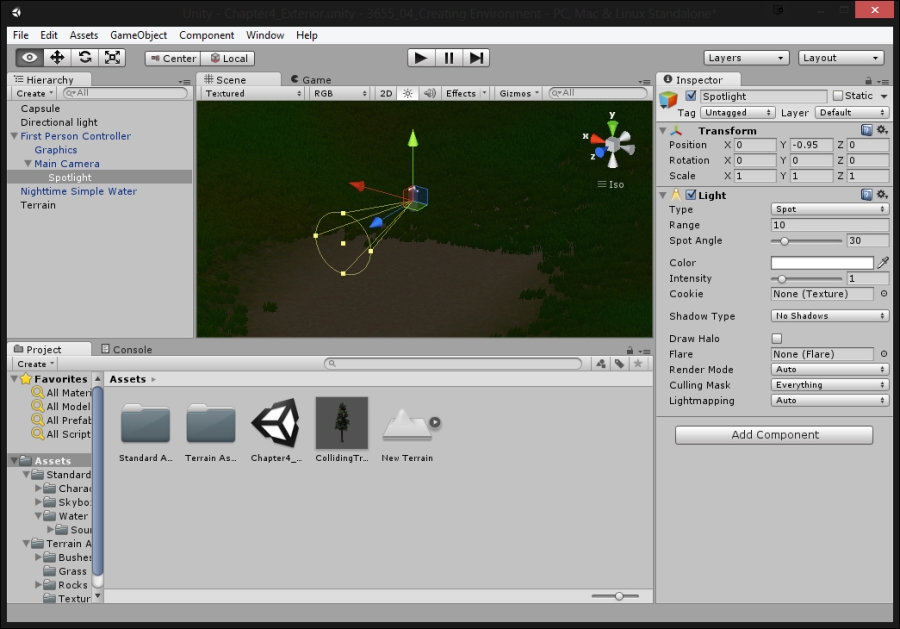
Task: Open RGB render mode dropdown
Action: (340, 94)
